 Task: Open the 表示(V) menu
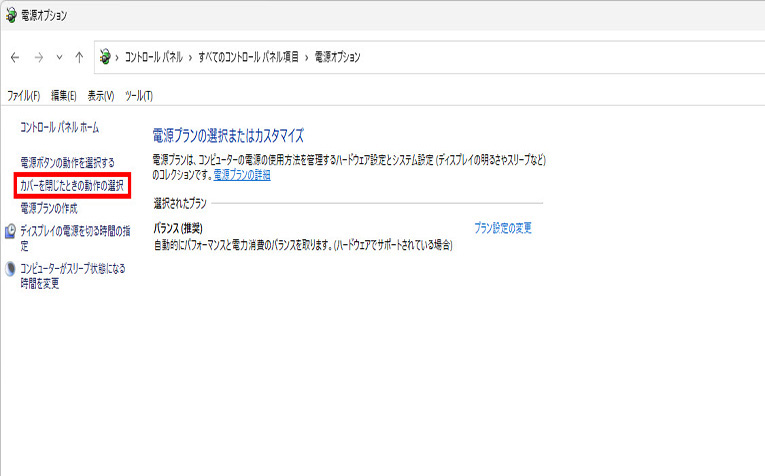click(x=101, y=96)
